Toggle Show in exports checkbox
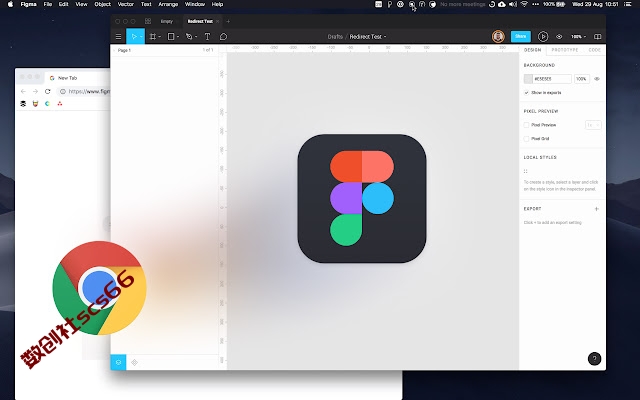This screenshot has width=640, height=400. [527, 93]
